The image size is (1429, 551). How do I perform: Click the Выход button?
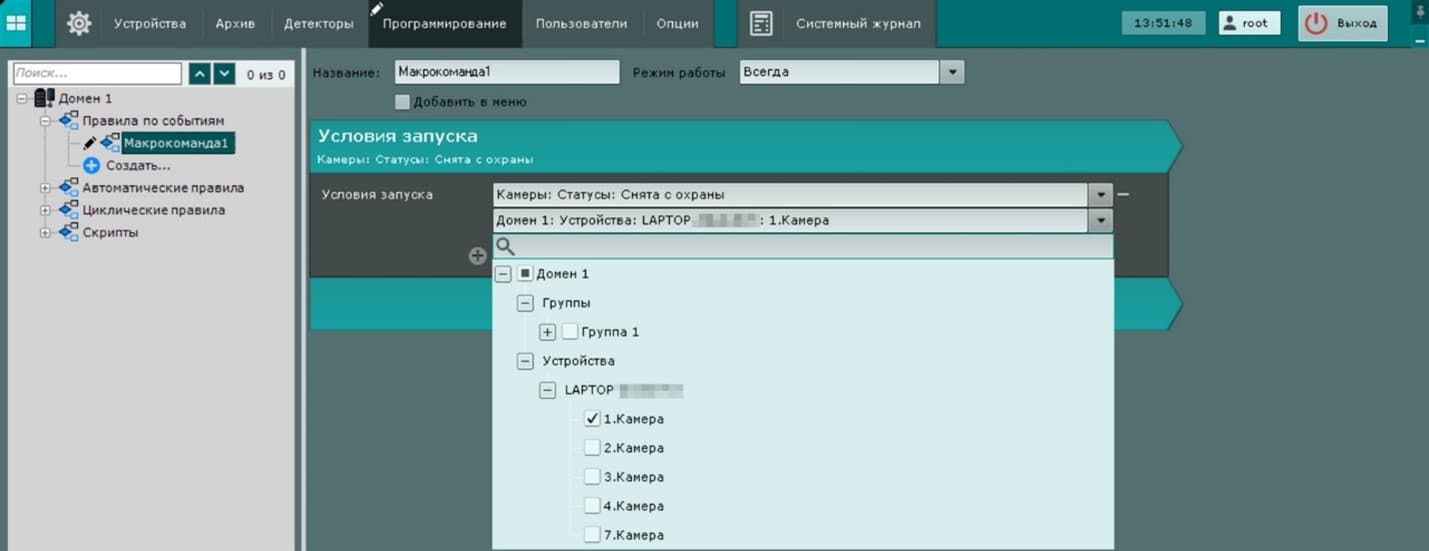[1343, 23]
